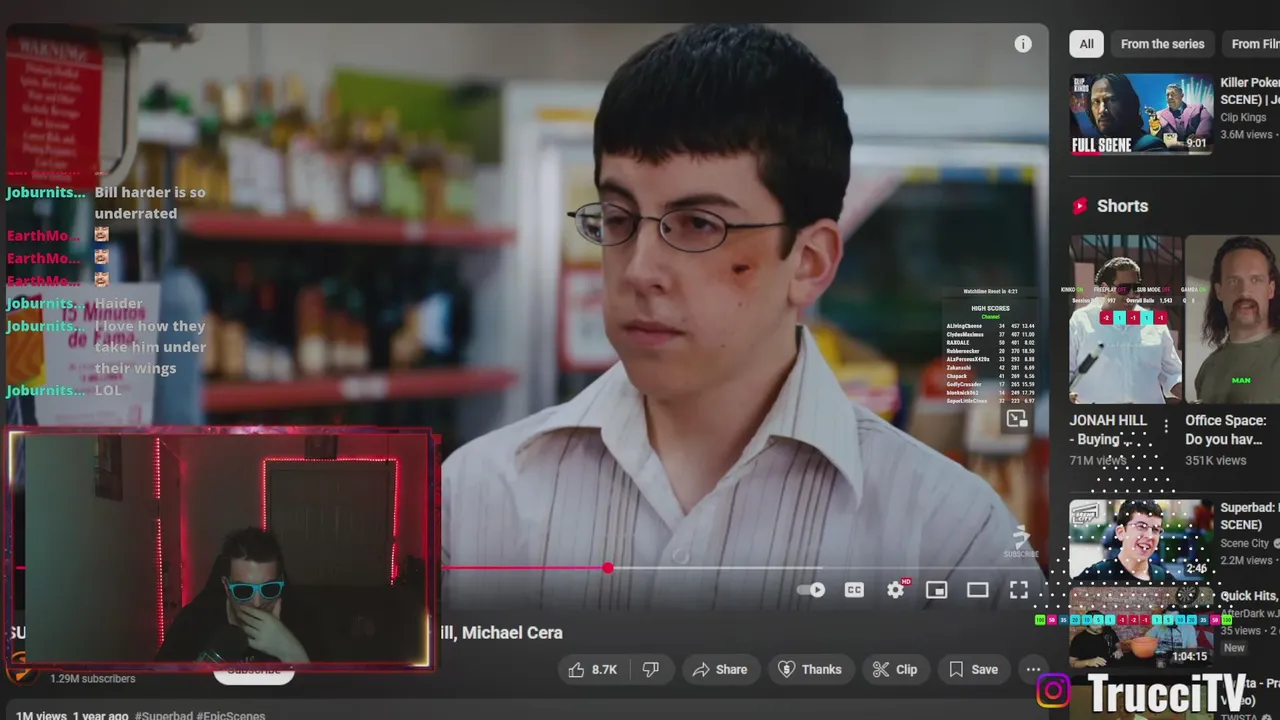Click the Thanks button
Image resolution: width=1280 pixels, height=720 pixels.
point(810,670)
